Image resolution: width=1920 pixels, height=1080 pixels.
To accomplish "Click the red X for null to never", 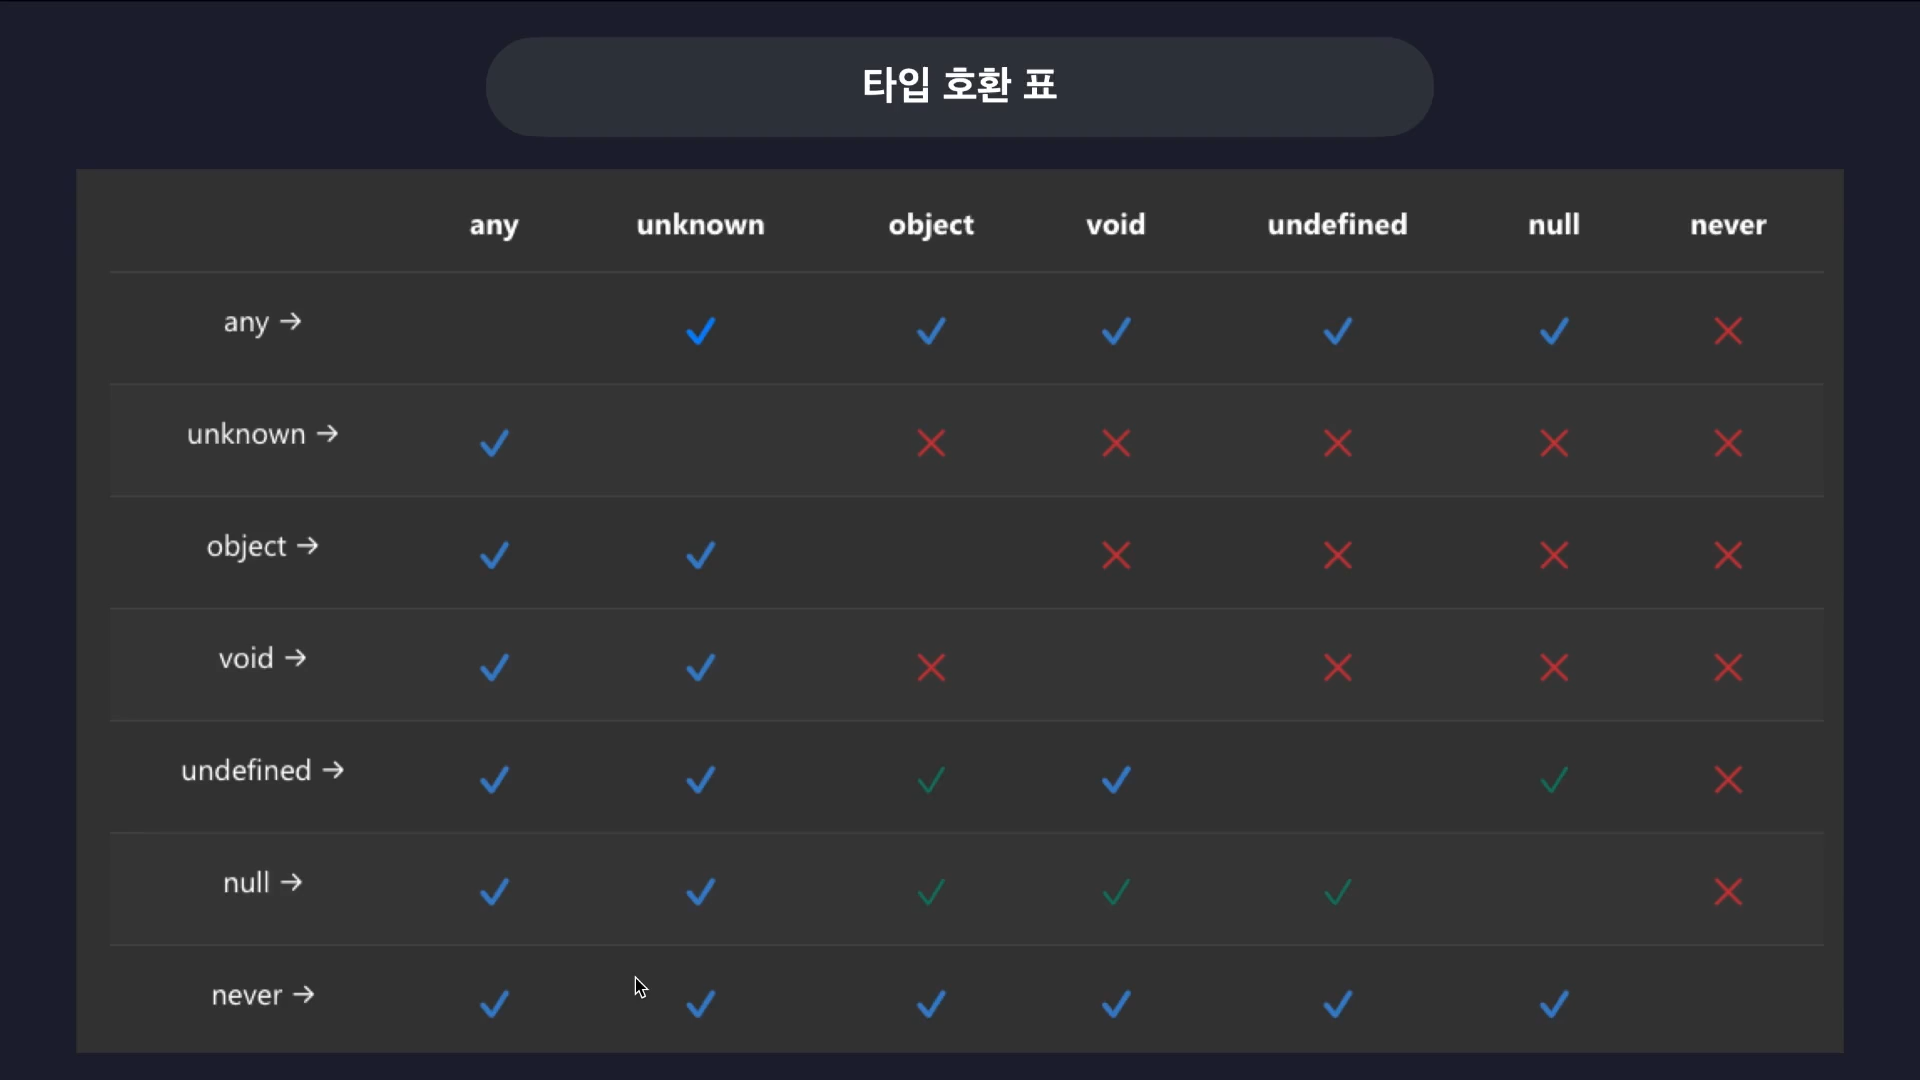I will pyautogui.click(x=1728, y=892).
